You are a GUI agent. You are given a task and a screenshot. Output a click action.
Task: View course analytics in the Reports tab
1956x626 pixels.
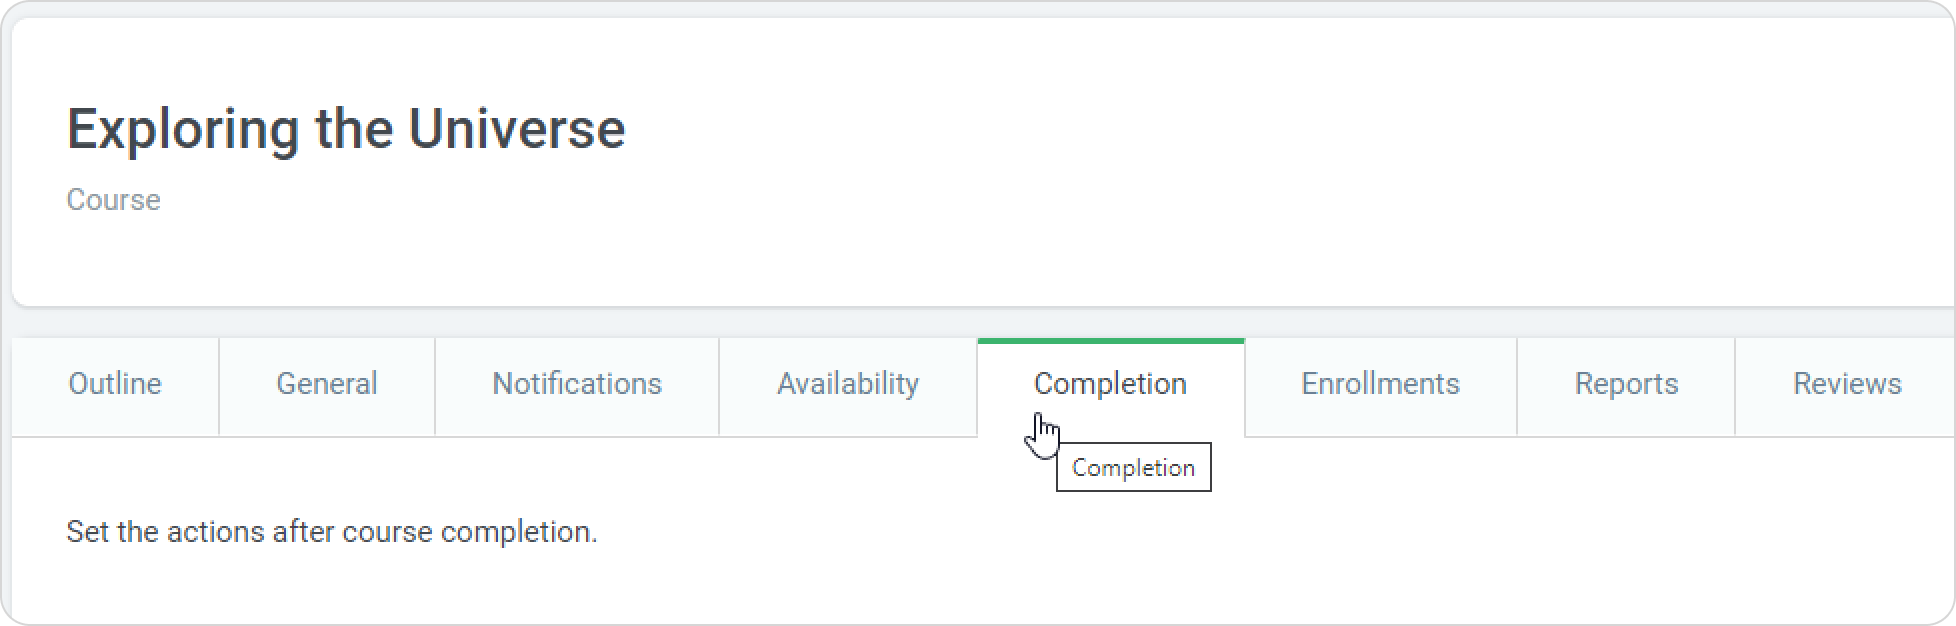(x=1626, y=384)
